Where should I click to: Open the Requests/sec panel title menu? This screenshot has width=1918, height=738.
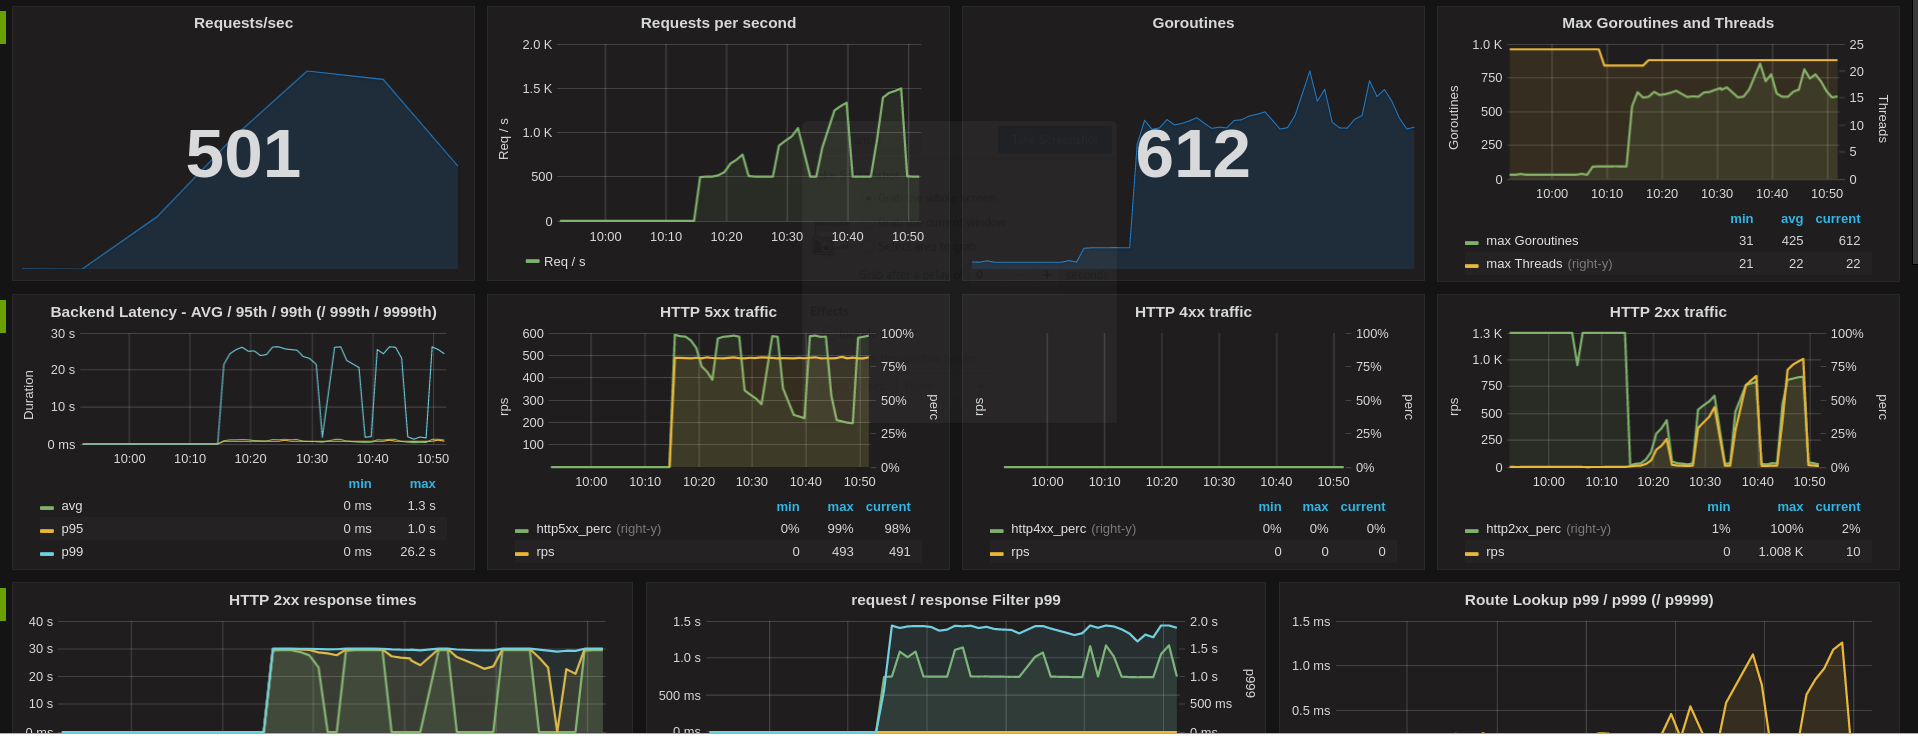click(x=243, y=23)
